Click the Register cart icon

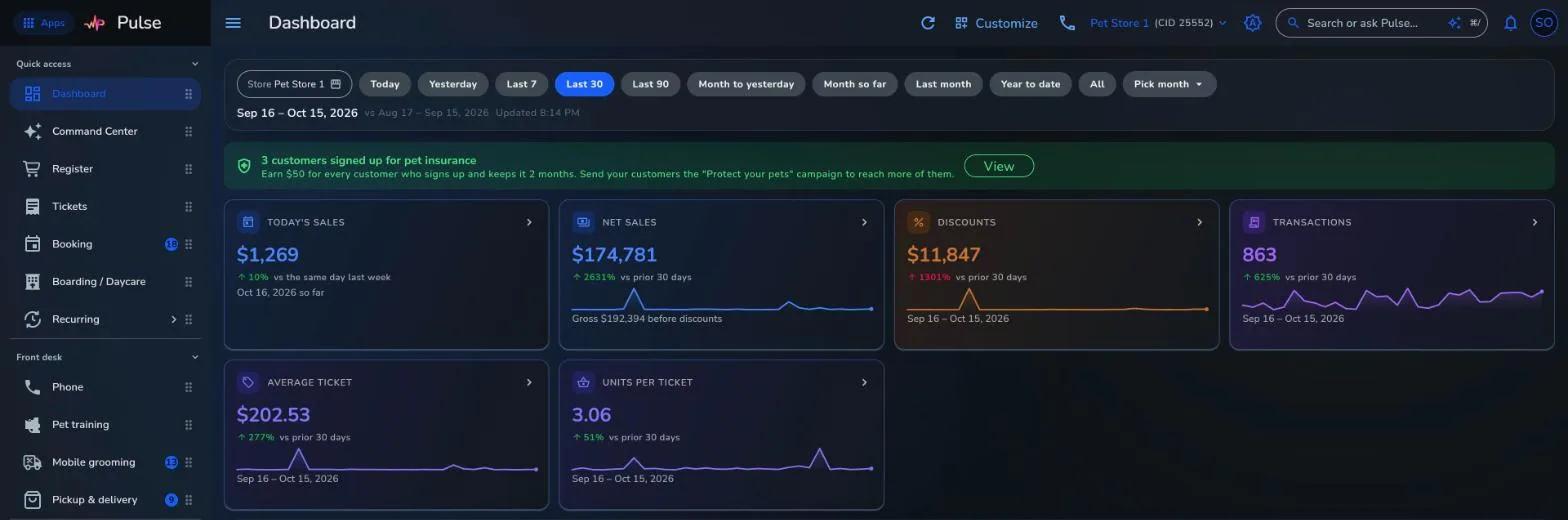(32, 169)
